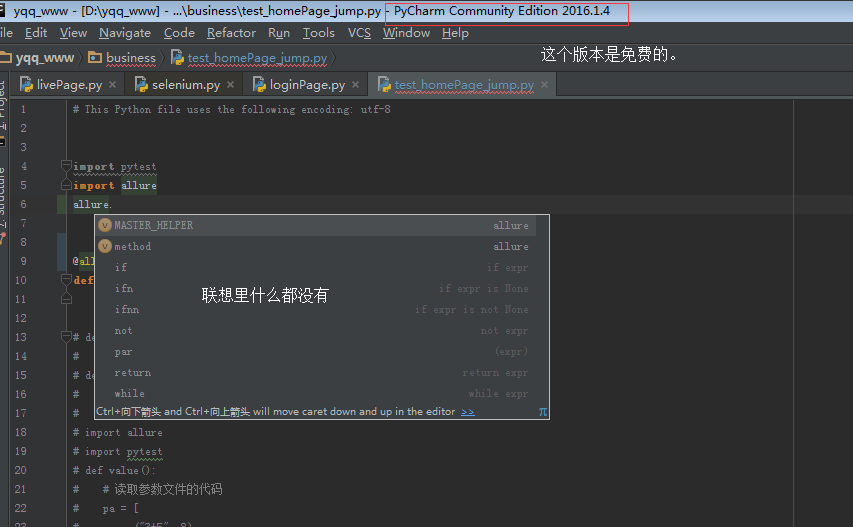
Task: Open the Help menu
Action: (x=455, y=33)
